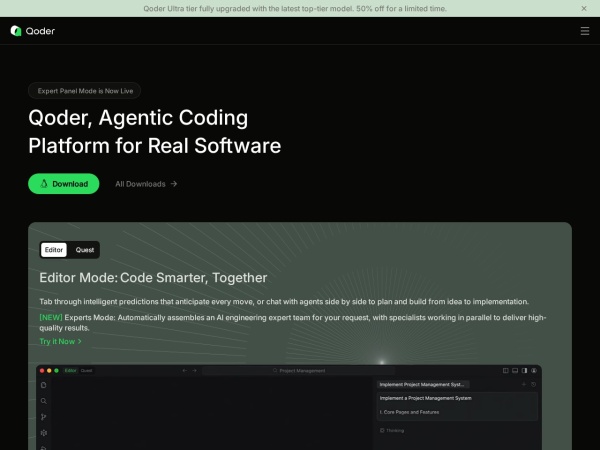Switch to the Quest tab

point(85,250)
